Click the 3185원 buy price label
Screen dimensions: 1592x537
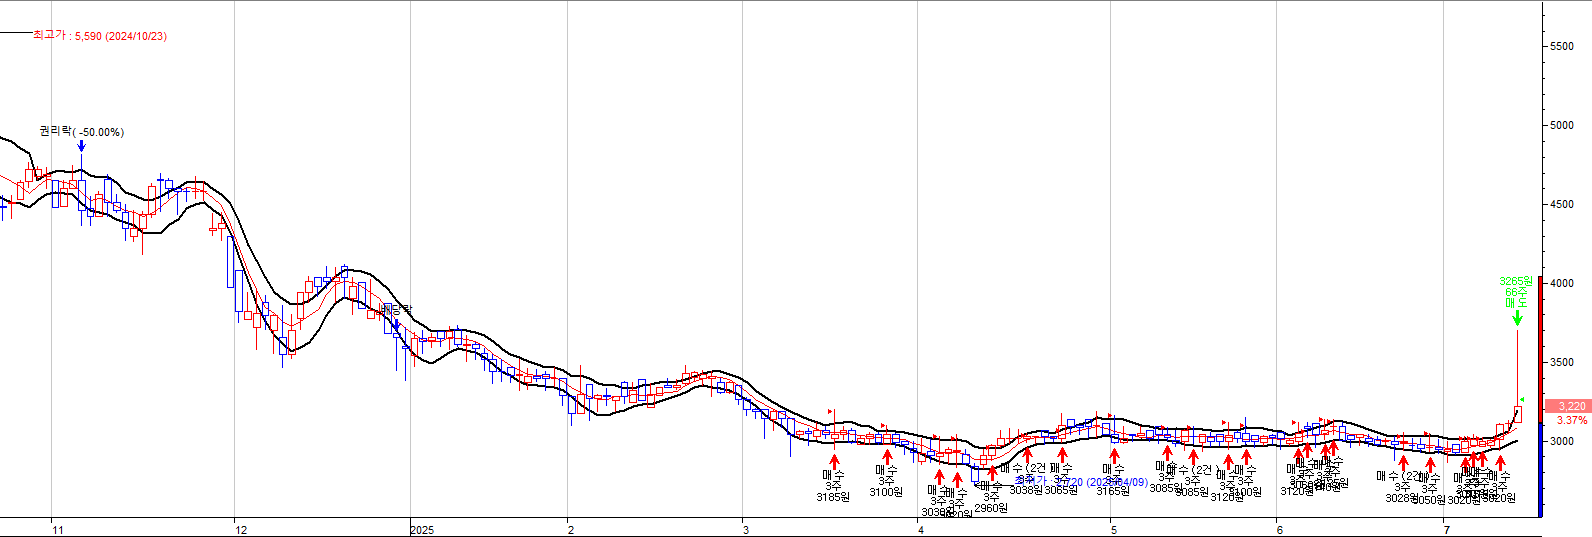[x=833, y=497]
